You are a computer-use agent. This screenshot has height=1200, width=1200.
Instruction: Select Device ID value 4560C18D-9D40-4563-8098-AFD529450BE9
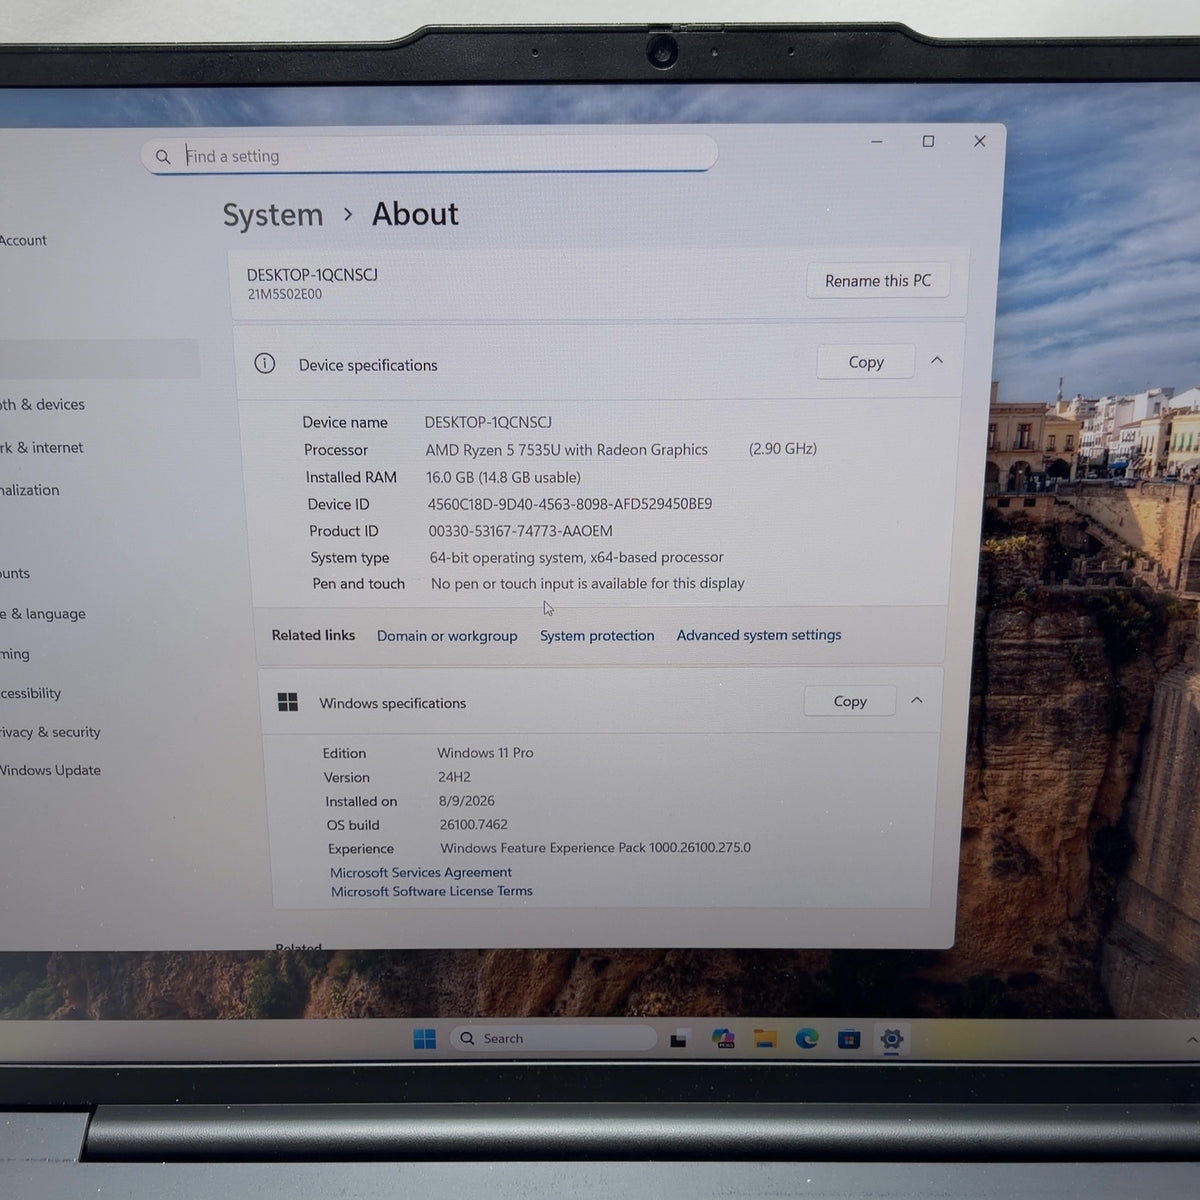570,504
